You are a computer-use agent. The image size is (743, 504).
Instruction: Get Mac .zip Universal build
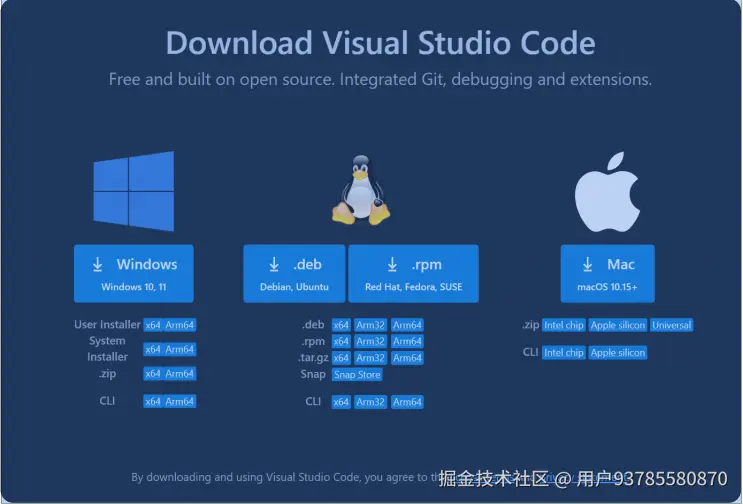(671, 325)
